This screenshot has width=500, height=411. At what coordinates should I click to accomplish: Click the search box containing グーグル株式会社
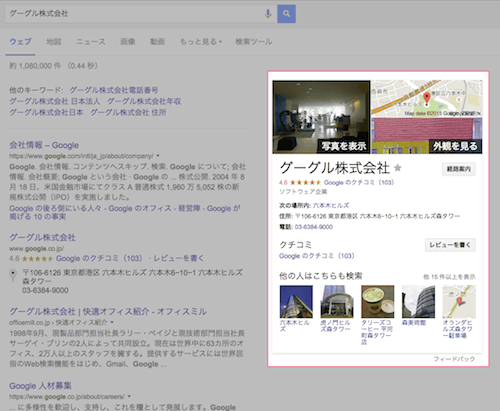point(141,14)
